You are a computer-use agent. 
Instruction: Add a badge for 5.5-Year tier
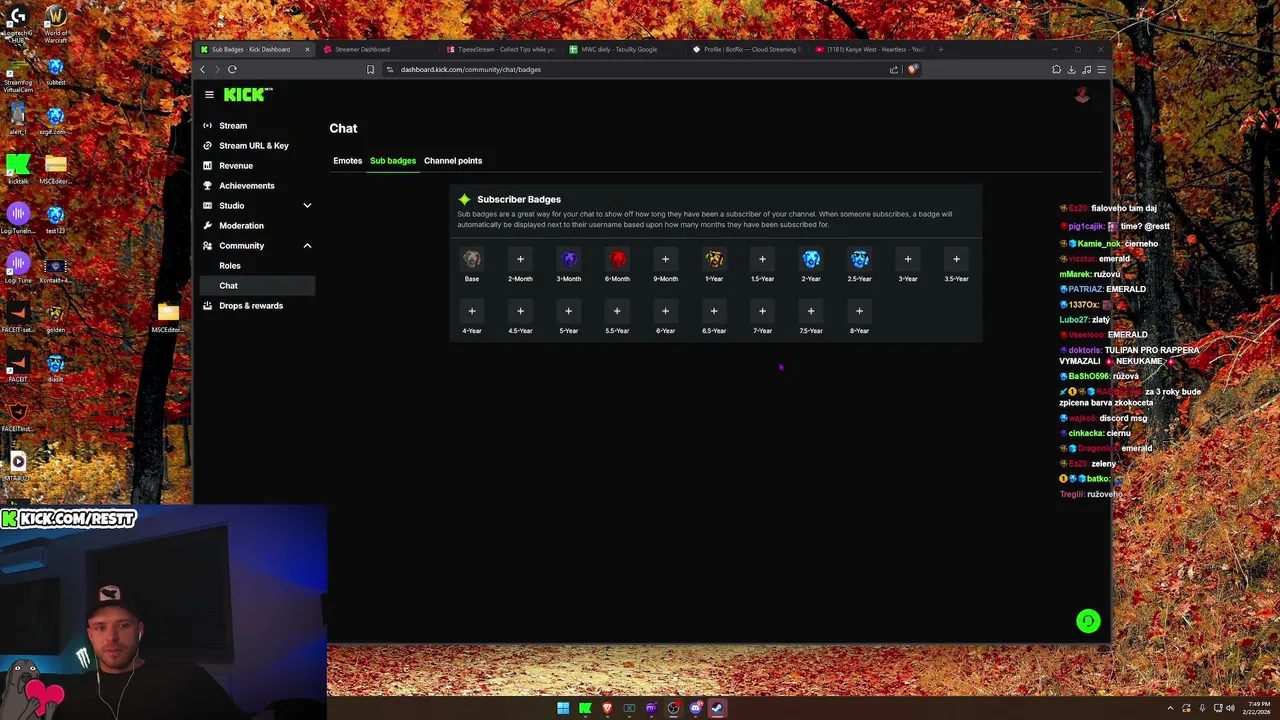click(x=617, y=311)
